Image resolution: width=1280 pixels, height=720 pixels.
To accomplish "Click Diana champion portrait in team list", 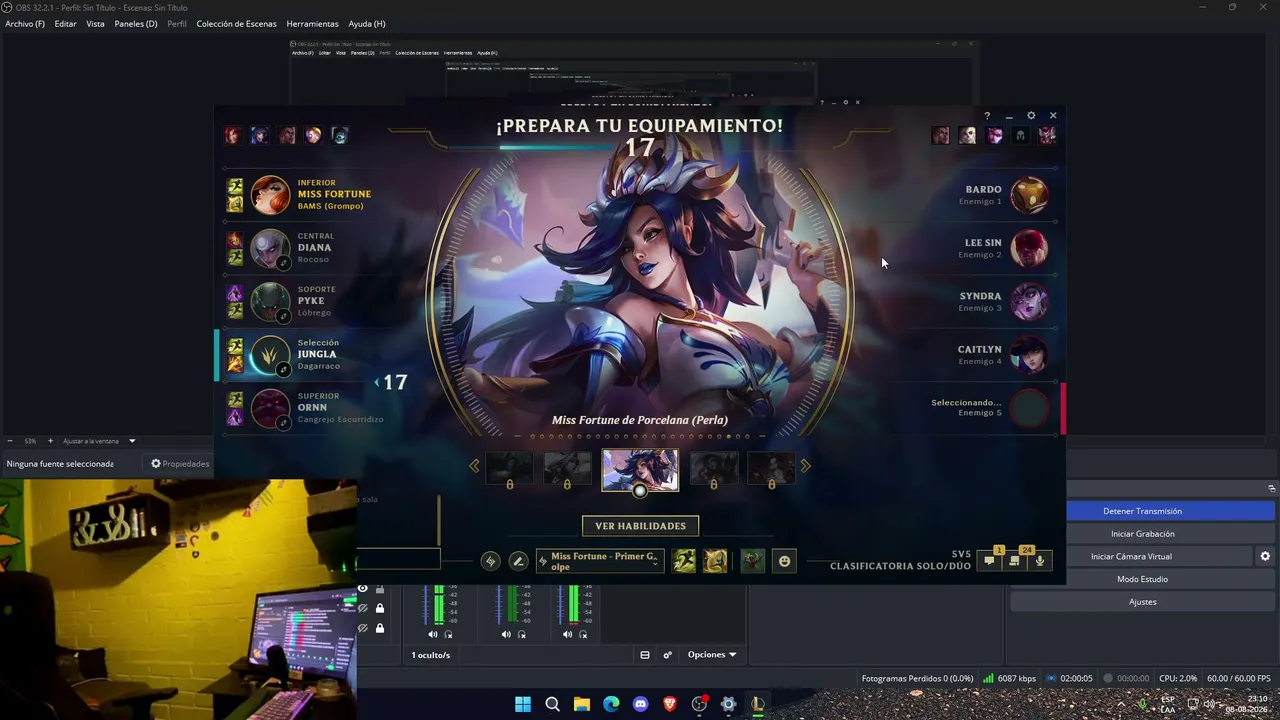I will tap(270, 248).
